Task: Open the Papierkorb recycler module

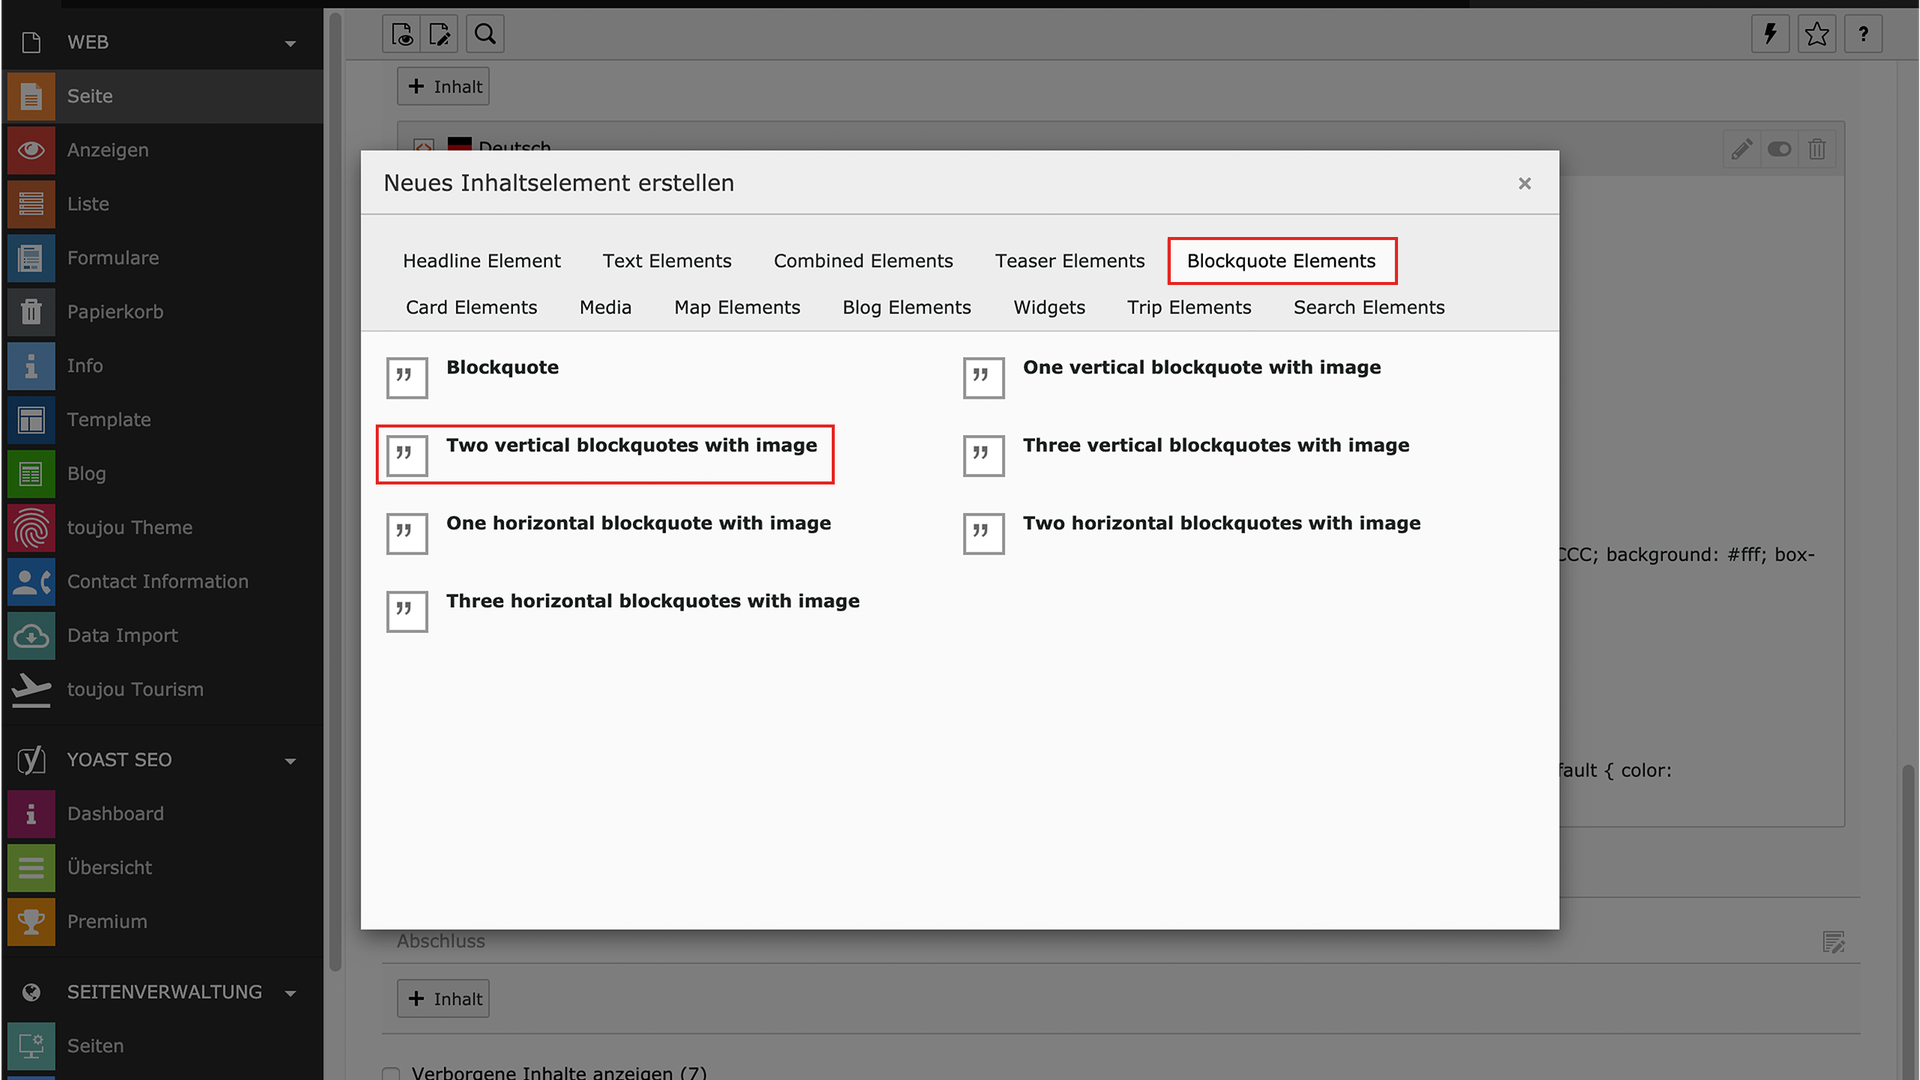Action: pos(115,311)
